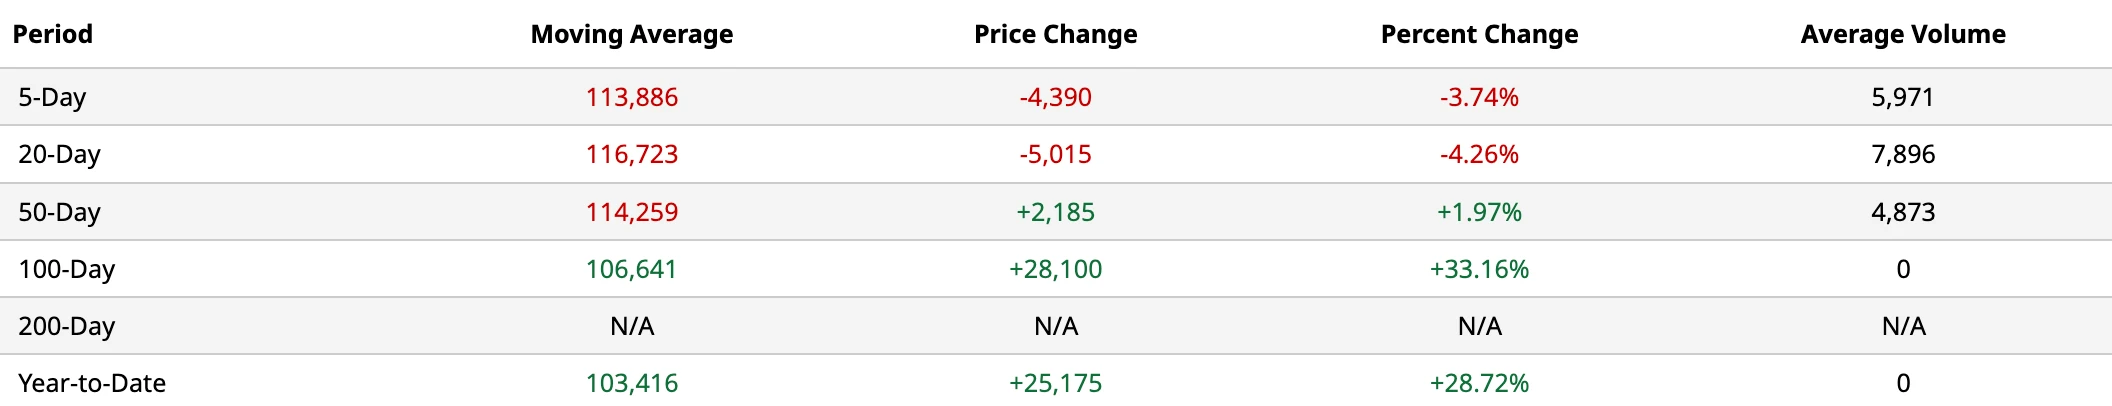Viewport: 2112px width, 406px height.
Task: Select the 200-Day period row label
Action: [66, 326]
